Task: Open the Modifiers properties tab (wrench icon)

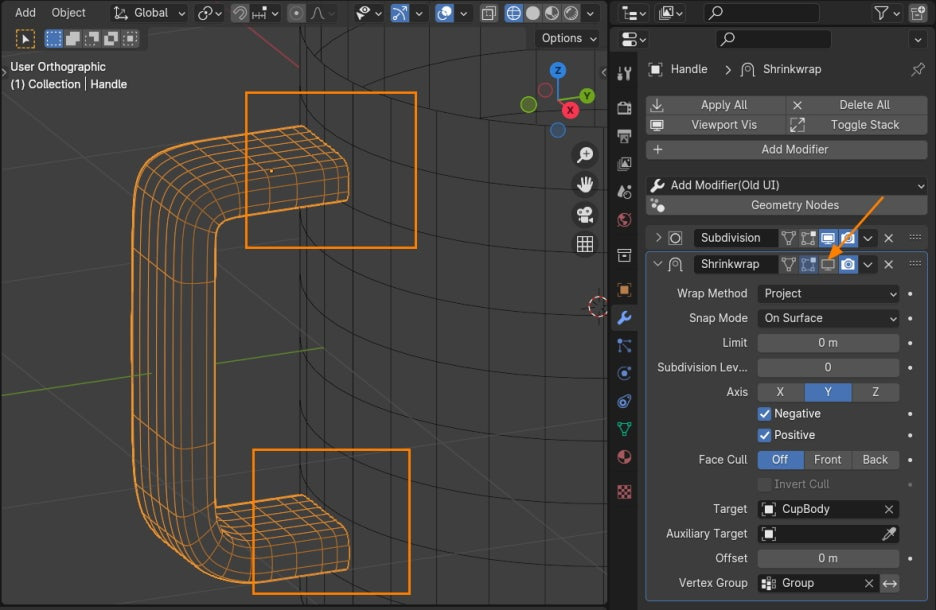Action: [624, 318]
